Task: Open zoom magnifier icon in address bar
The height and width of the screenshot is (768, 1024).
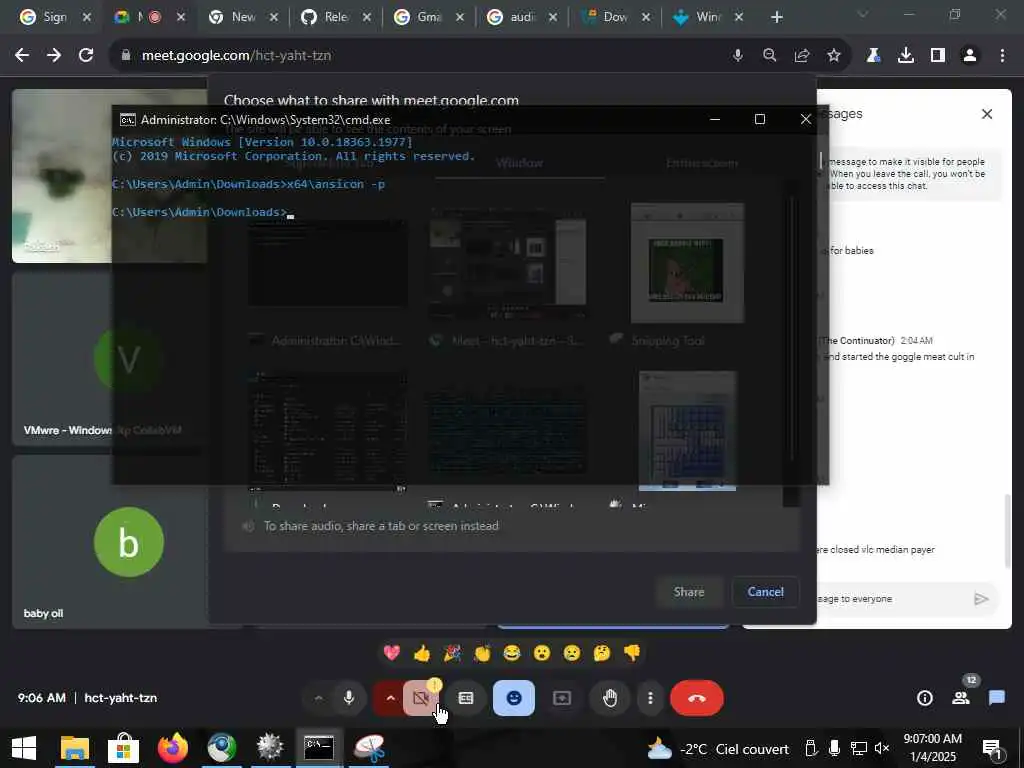Action: coord(770,56)
